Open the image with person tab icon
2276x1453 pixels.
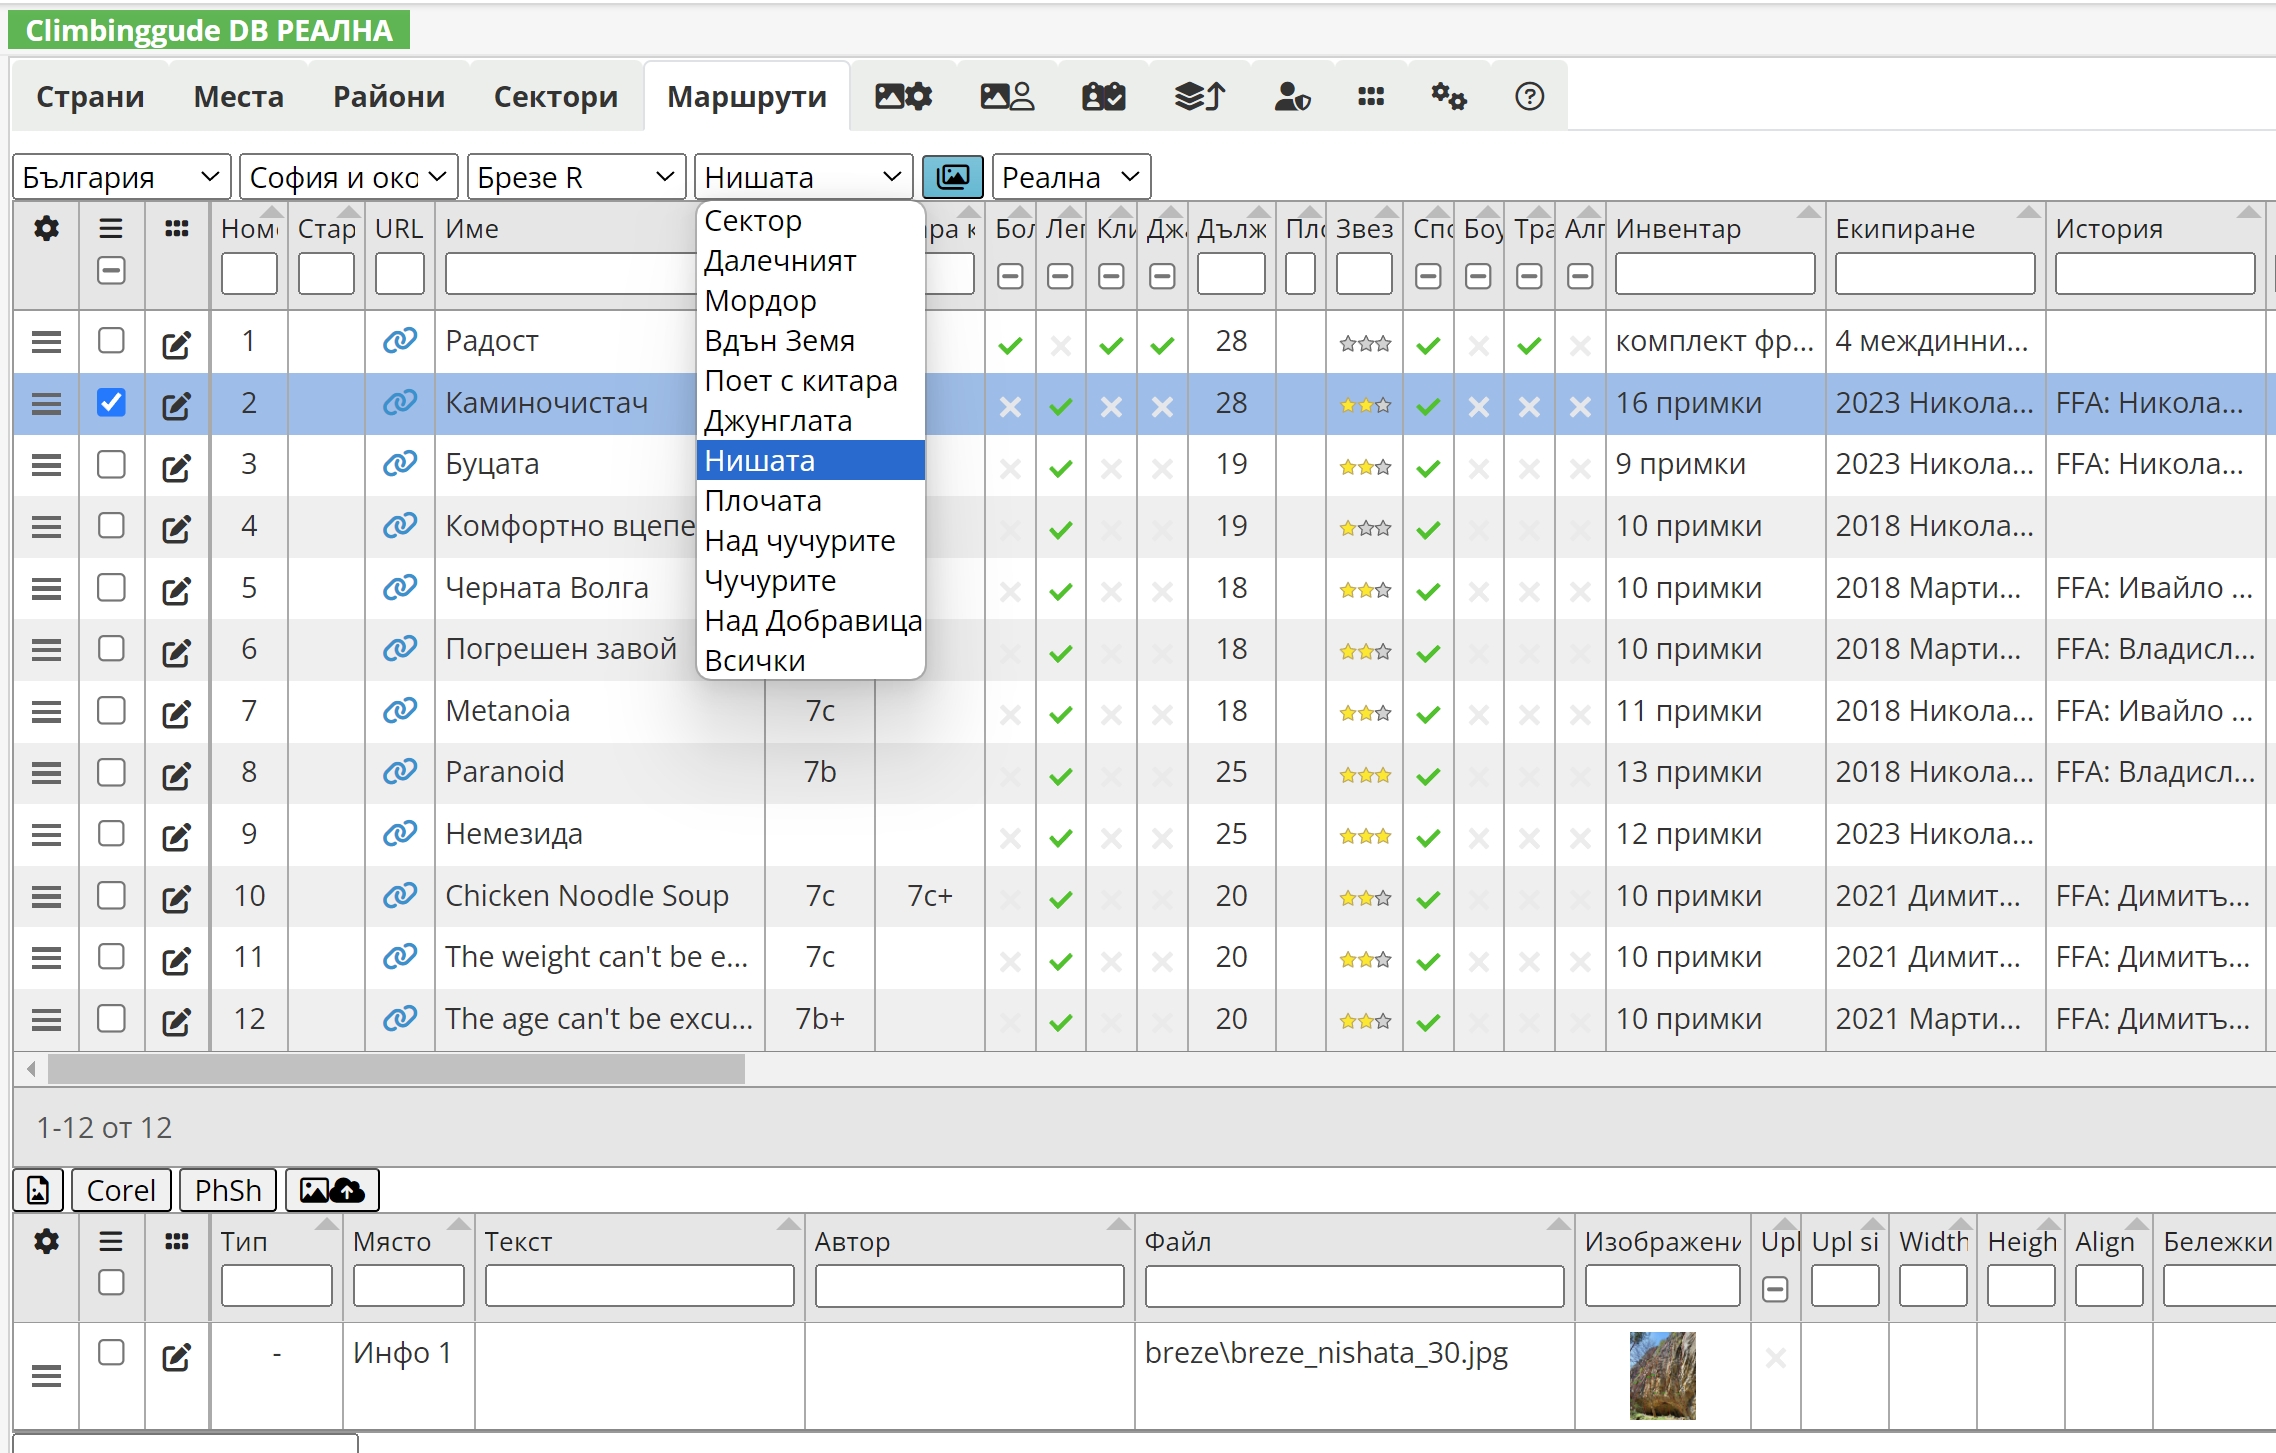[1006, 96]
